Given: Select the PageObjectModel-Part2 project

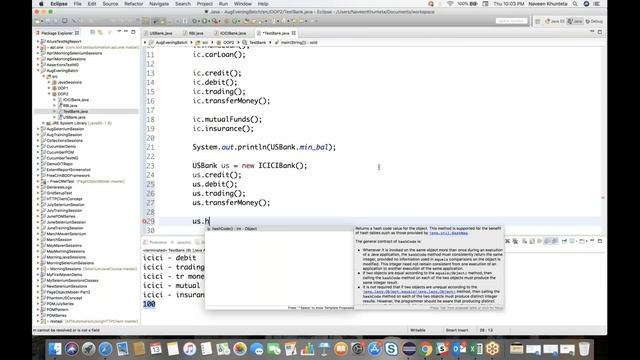Looking at the screenshot, I should click(68, 292).
